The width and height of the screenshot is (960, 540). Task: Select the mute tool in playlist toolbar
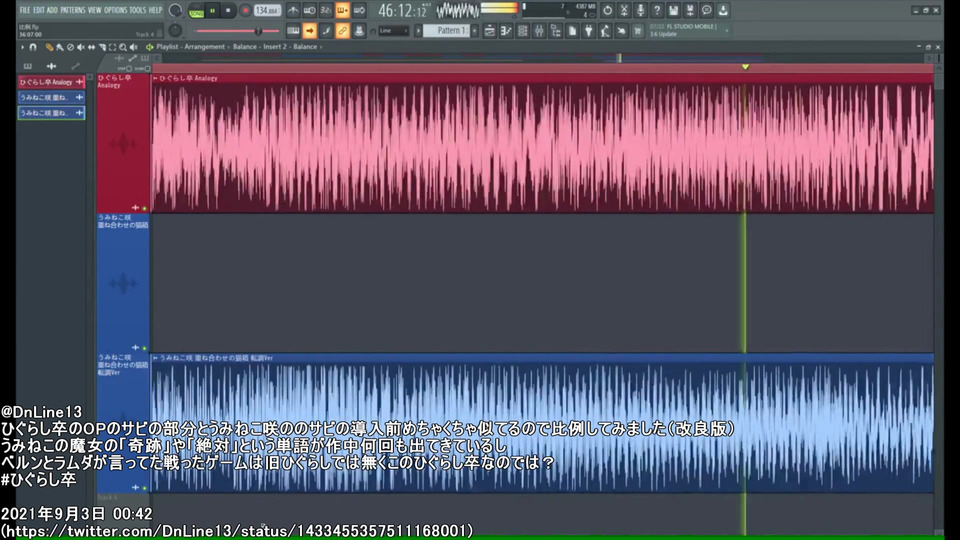(81, 47)
